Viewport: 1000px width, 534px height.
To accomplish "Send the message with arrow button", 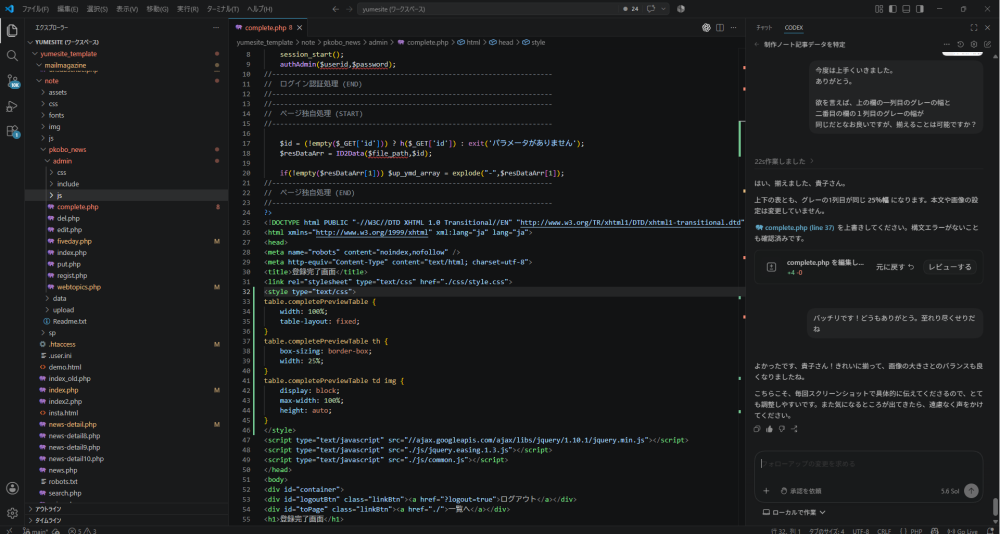I will point(971,491).
